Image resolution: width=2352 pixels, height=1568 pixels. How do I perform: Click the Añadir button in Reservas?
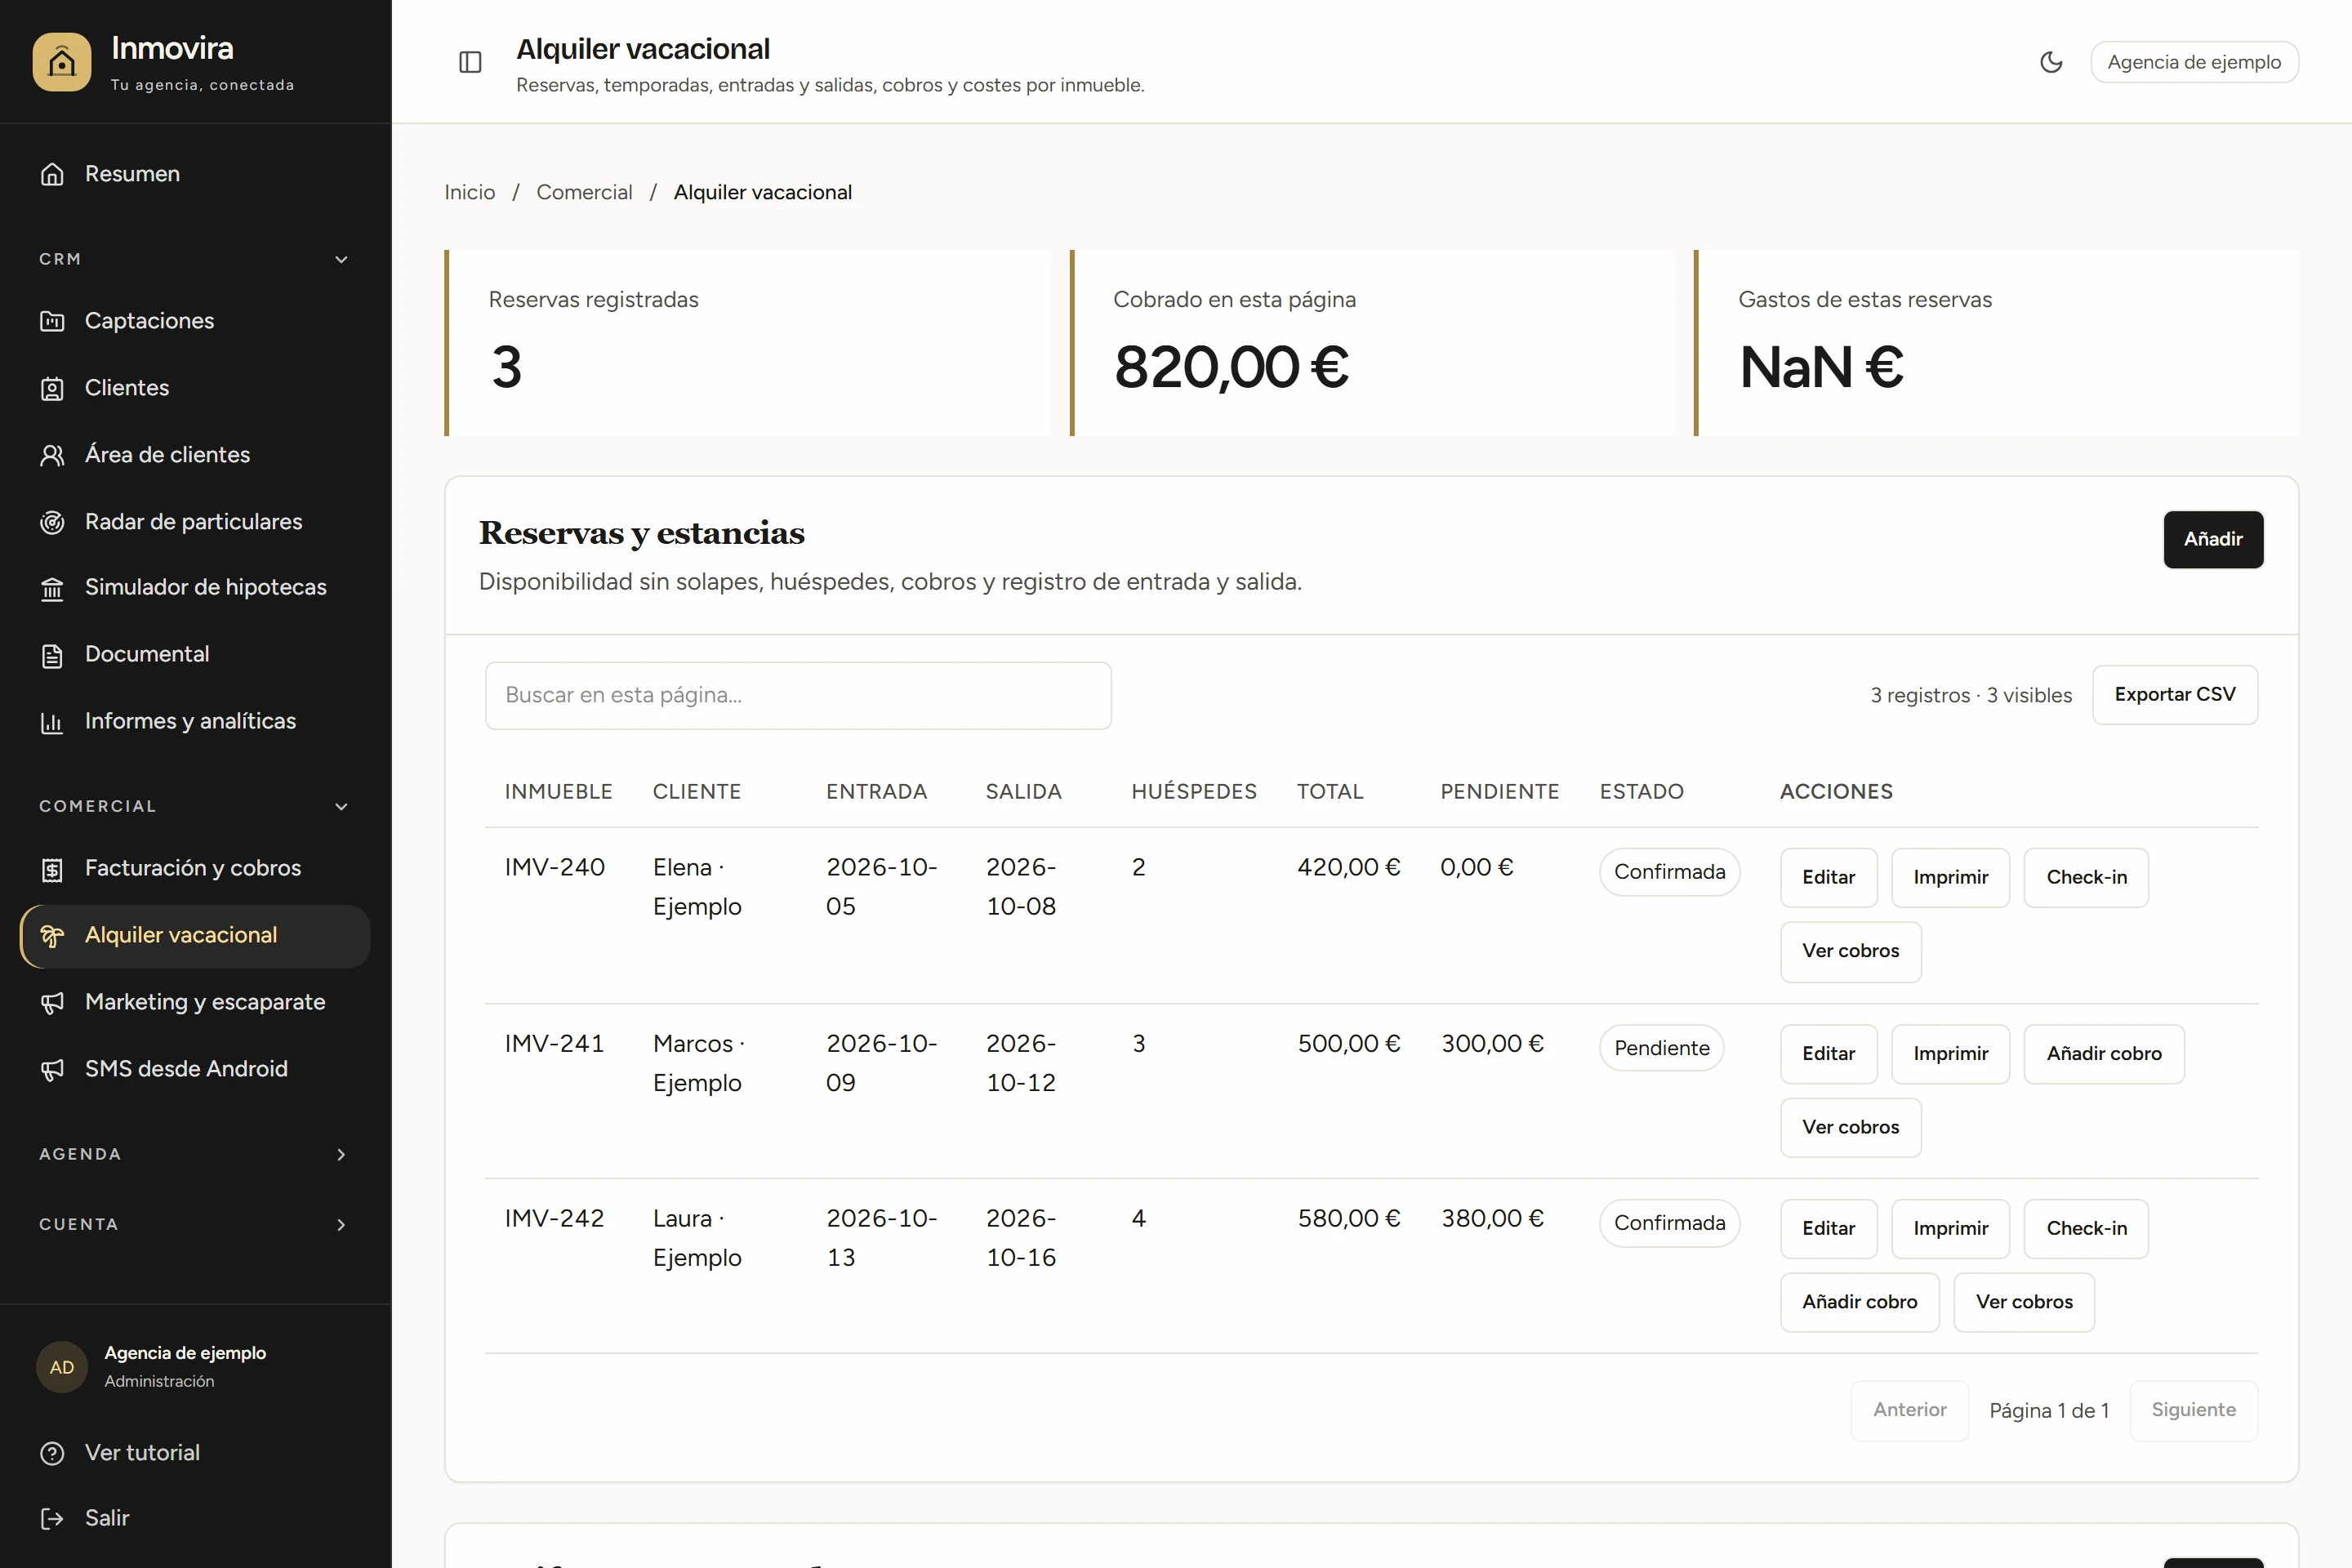[x=2213, y=539]
